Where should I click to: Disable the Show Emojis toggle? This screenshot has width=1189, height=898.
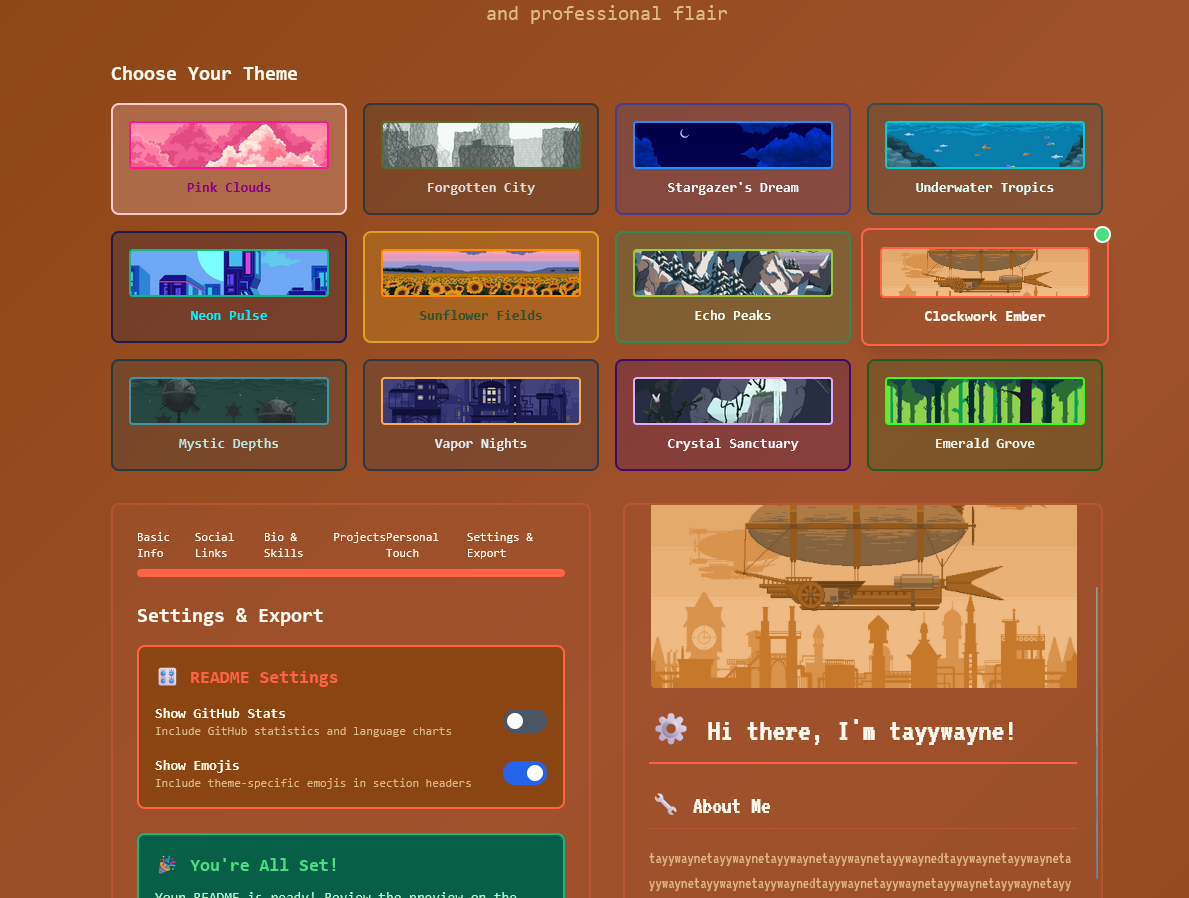pos(525,773)
